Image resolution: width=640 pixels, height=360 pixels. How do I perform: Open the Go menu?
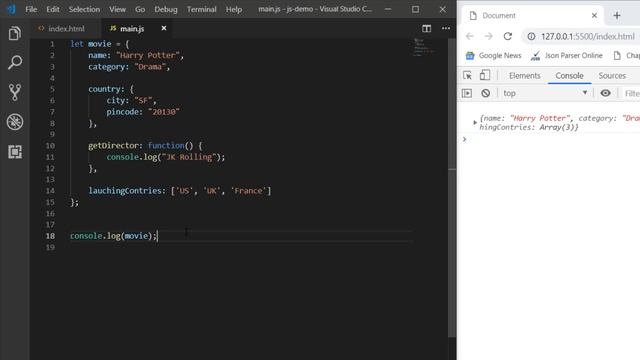click(x=140, y=9)
